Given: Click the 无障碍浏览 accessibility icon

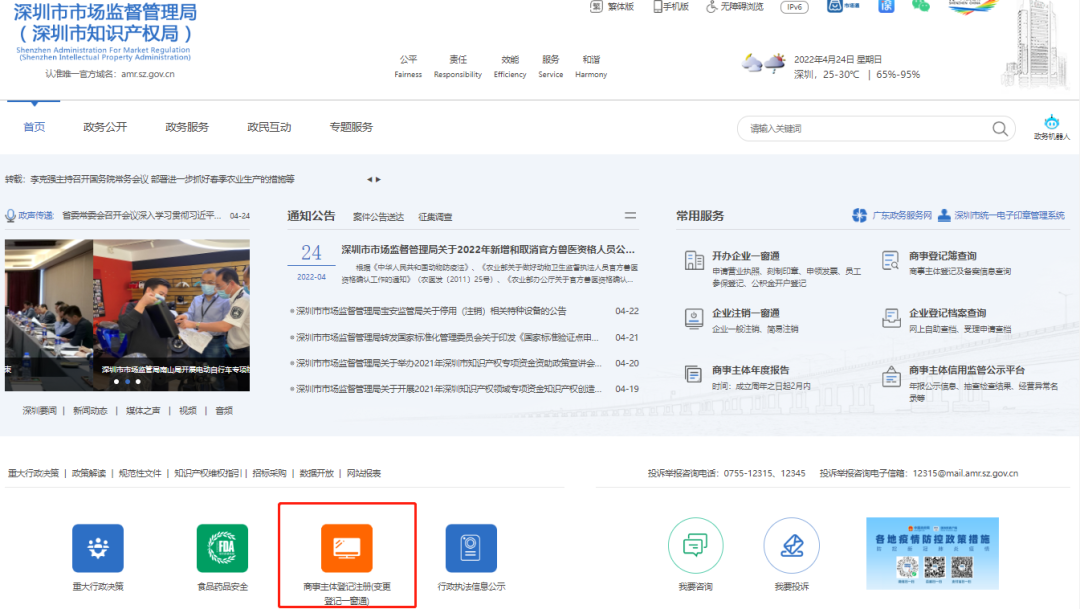Looking at the screenshot, I should (x=712, y=6).
